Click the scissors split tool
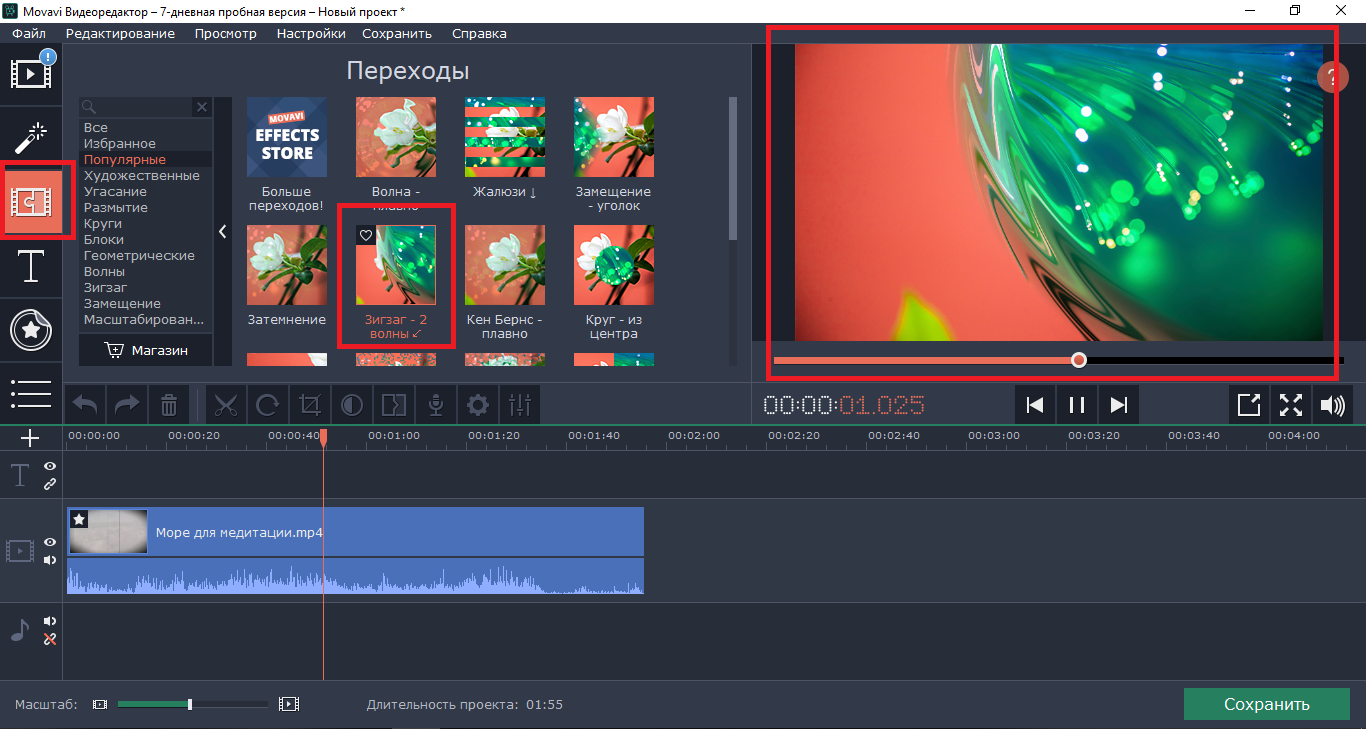Image resolution: width=1366 pixels, height=729 pixels. click(226, 405)
